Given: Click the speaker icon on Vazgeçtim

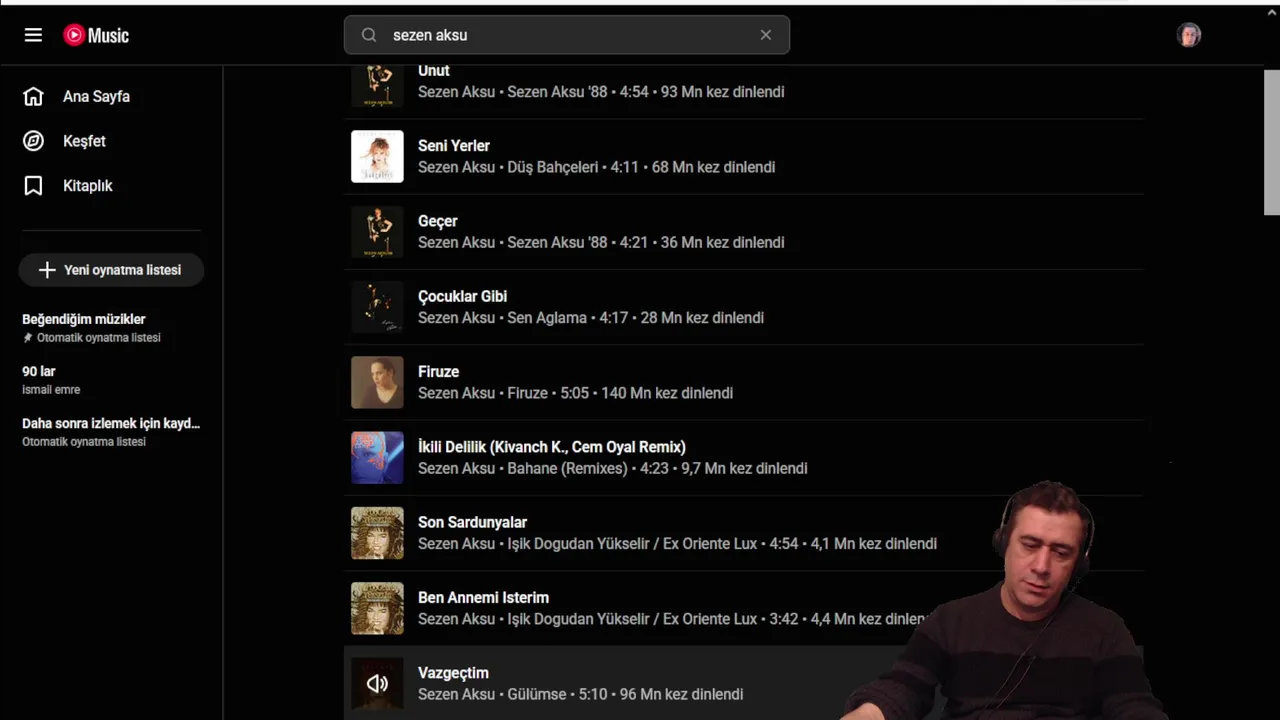Looking at the screenshot, I should pos(377,684).
